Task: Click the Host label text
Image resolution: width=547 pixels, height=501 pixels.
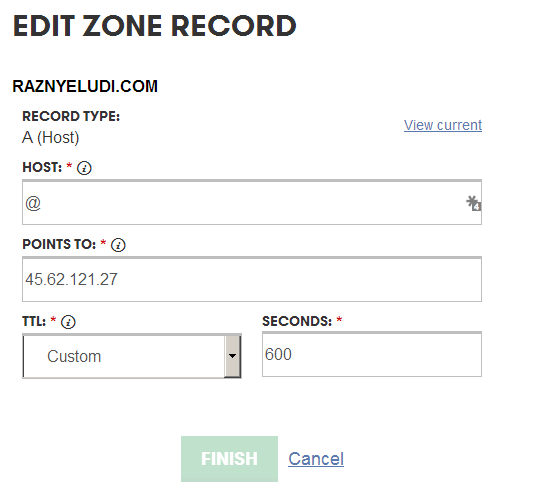Action: (x=42, y=167)
